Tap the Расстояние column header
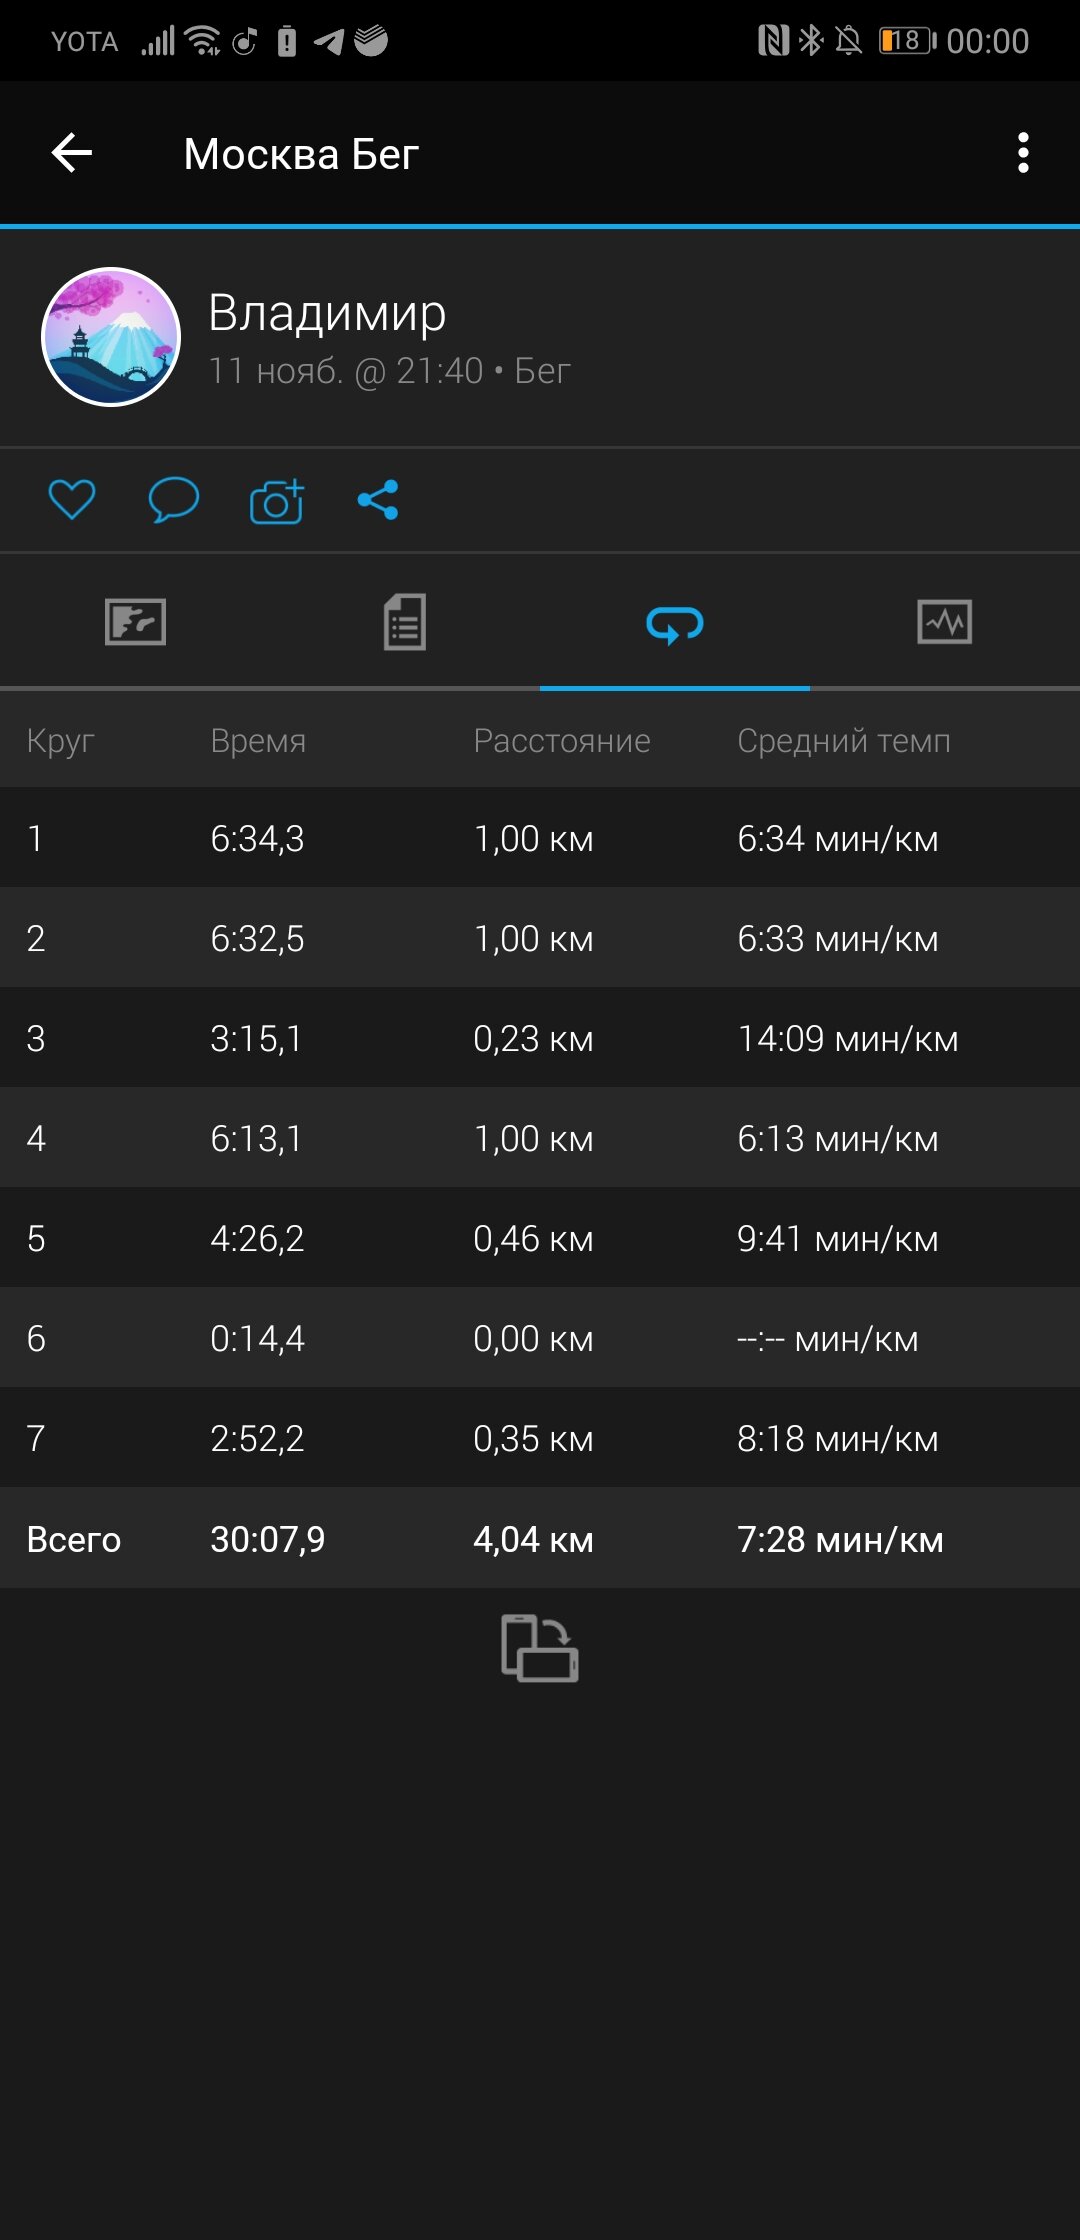Screen dimensions: 1080x2240 point(562,741)
